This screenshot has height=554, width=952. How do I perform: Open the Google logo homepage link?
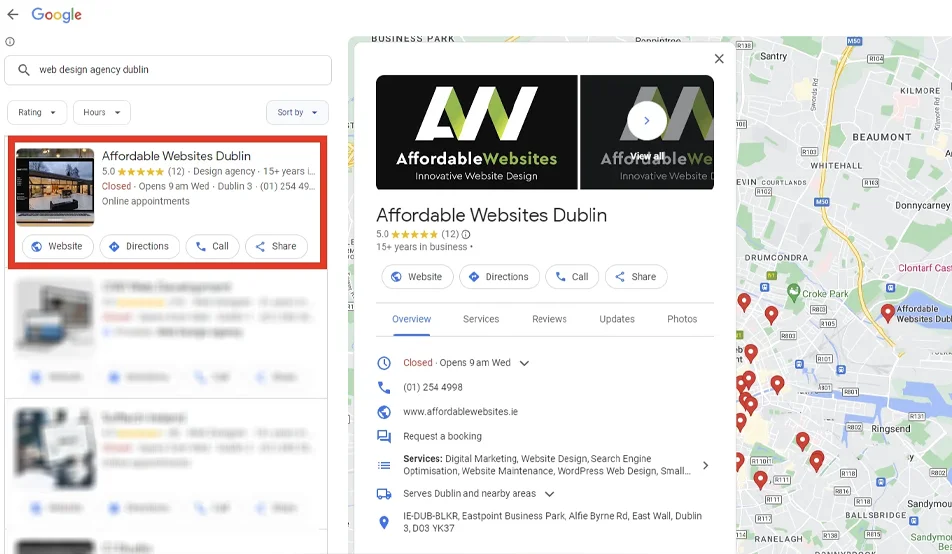pyautogui.click(x=56, y=15)
